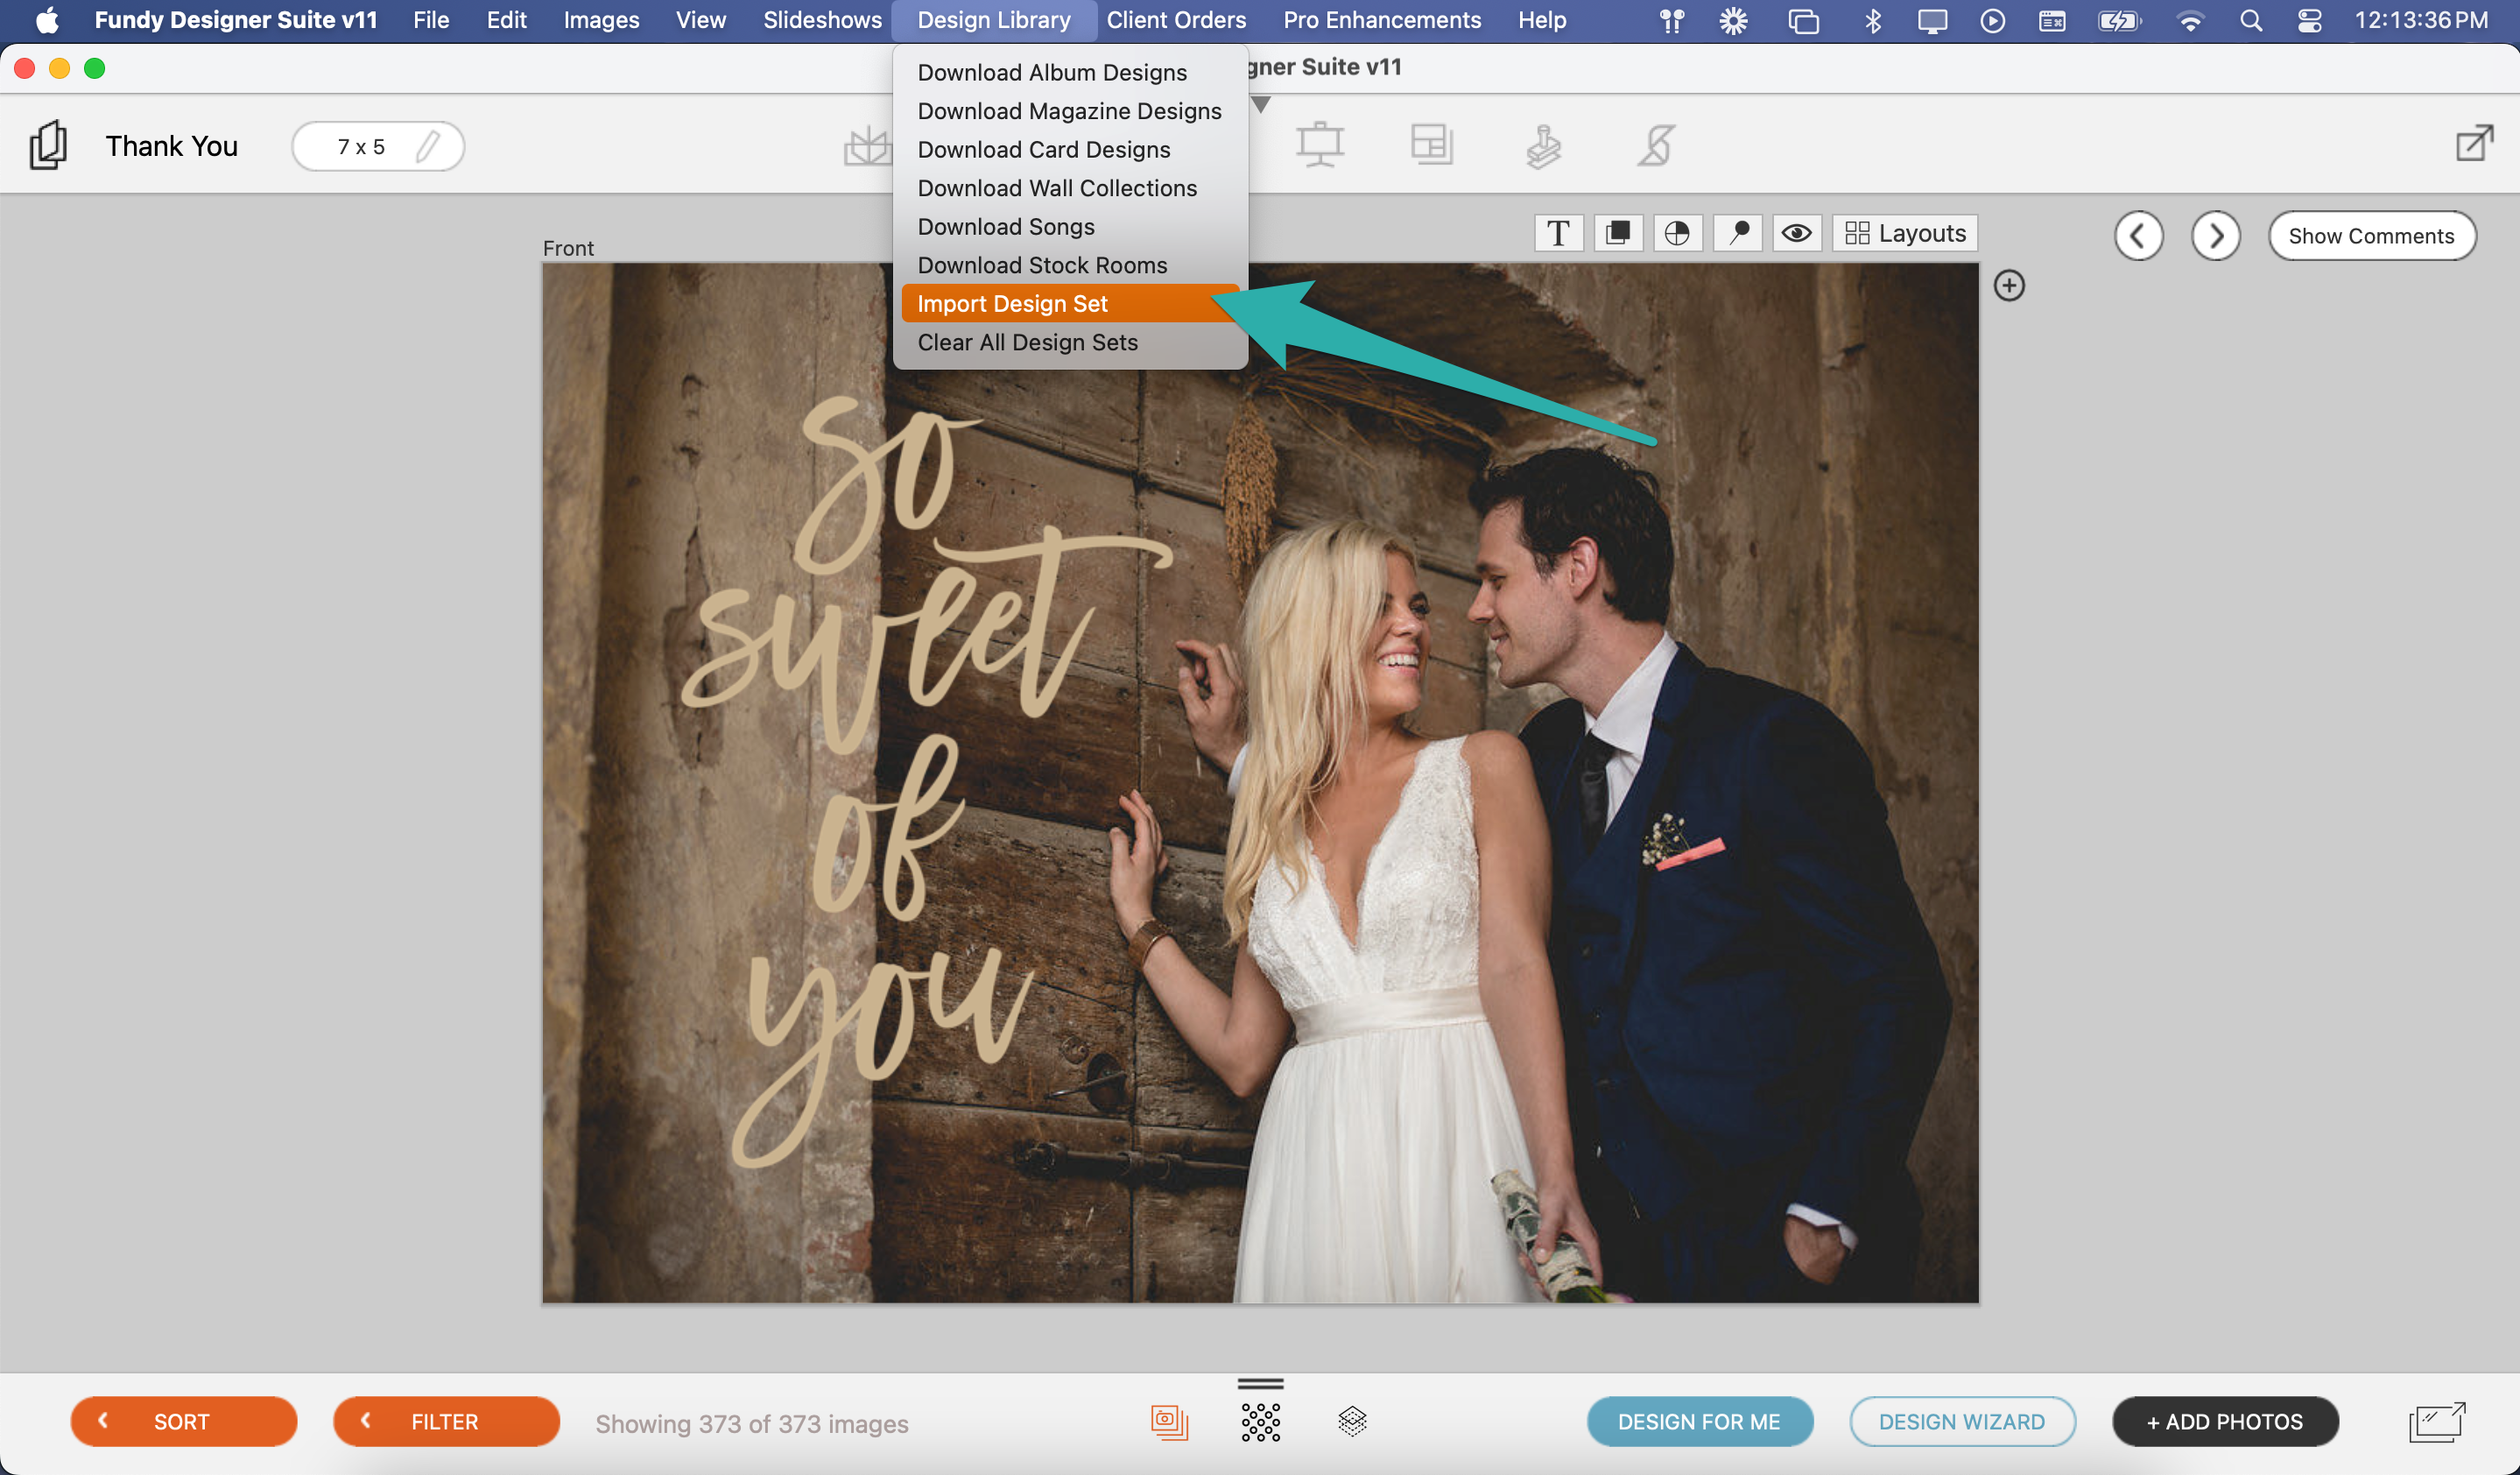Click the battery charging icon
This screenshot has height=1475, width=2520.
coord(2119,20)
